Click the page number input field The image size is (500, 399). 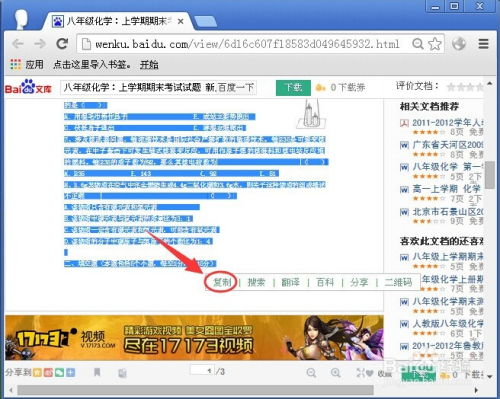[x=202, y=370]
